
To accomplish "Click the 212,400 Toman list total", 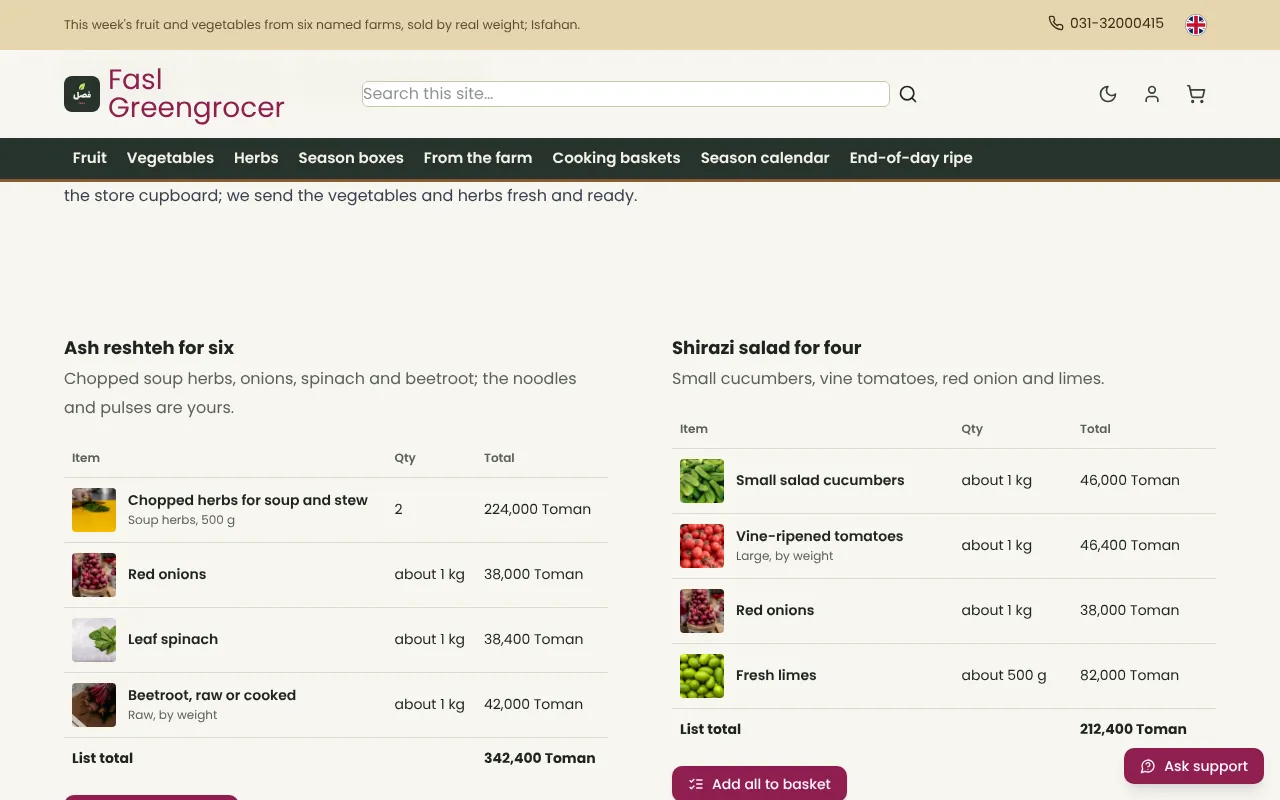I will click(1133, 729).
